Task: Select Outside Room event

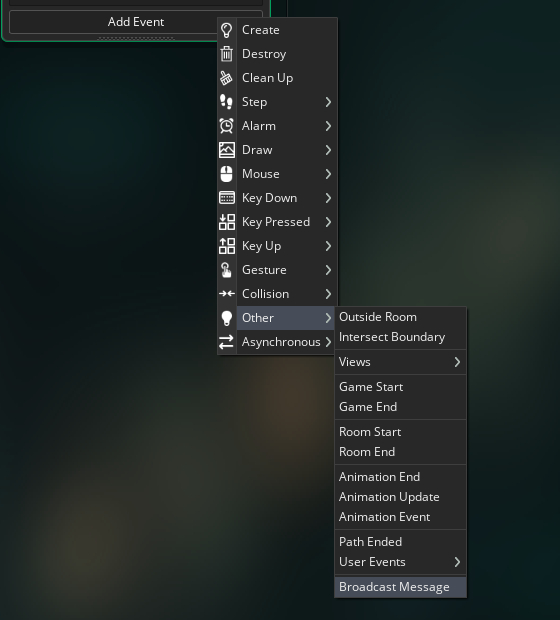Action: [x=400, y=317]
